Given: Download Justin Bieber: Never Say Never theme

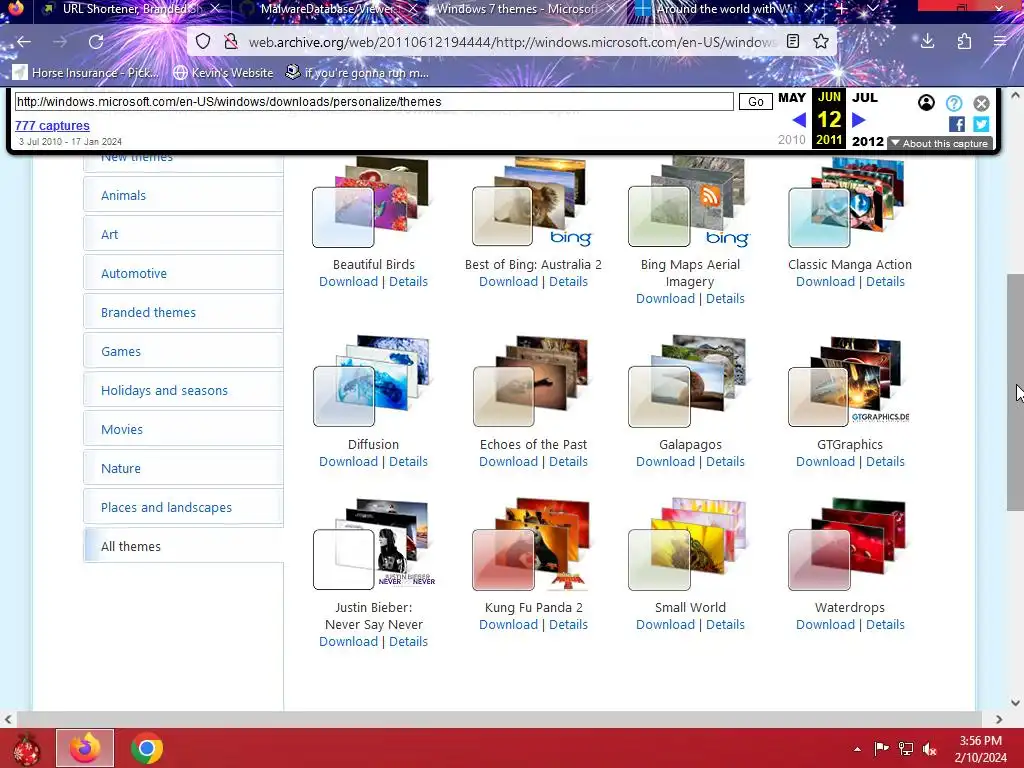Looking at the screenshot, I should point(348,642).
